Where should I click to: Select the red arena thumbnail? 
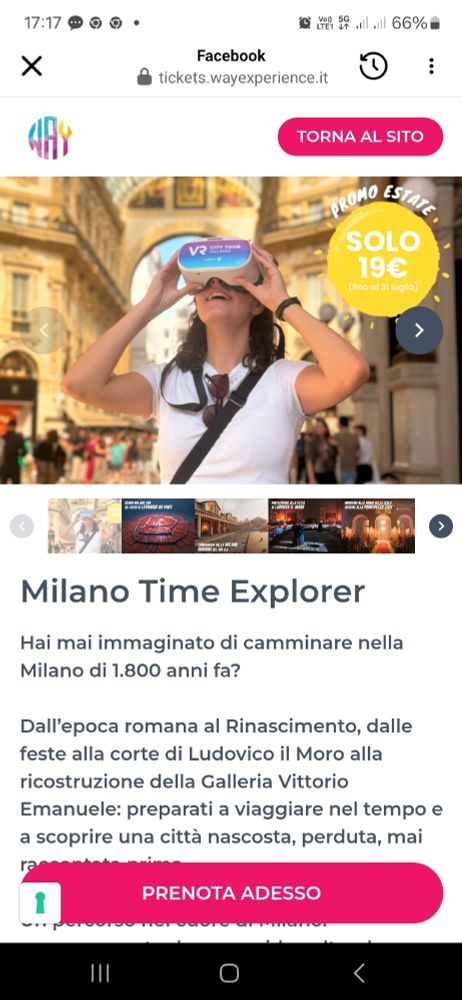pos(158,526)
